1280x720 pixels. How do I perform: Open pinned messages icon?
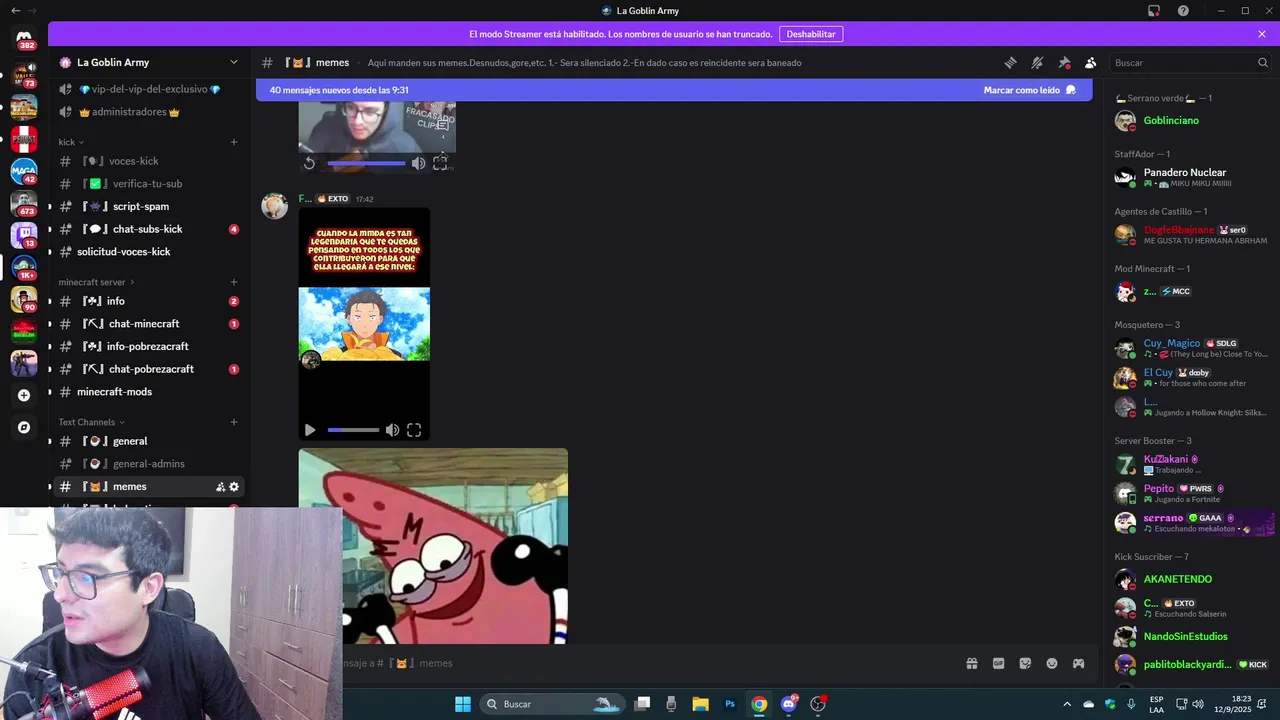(x=1064, y=62)
